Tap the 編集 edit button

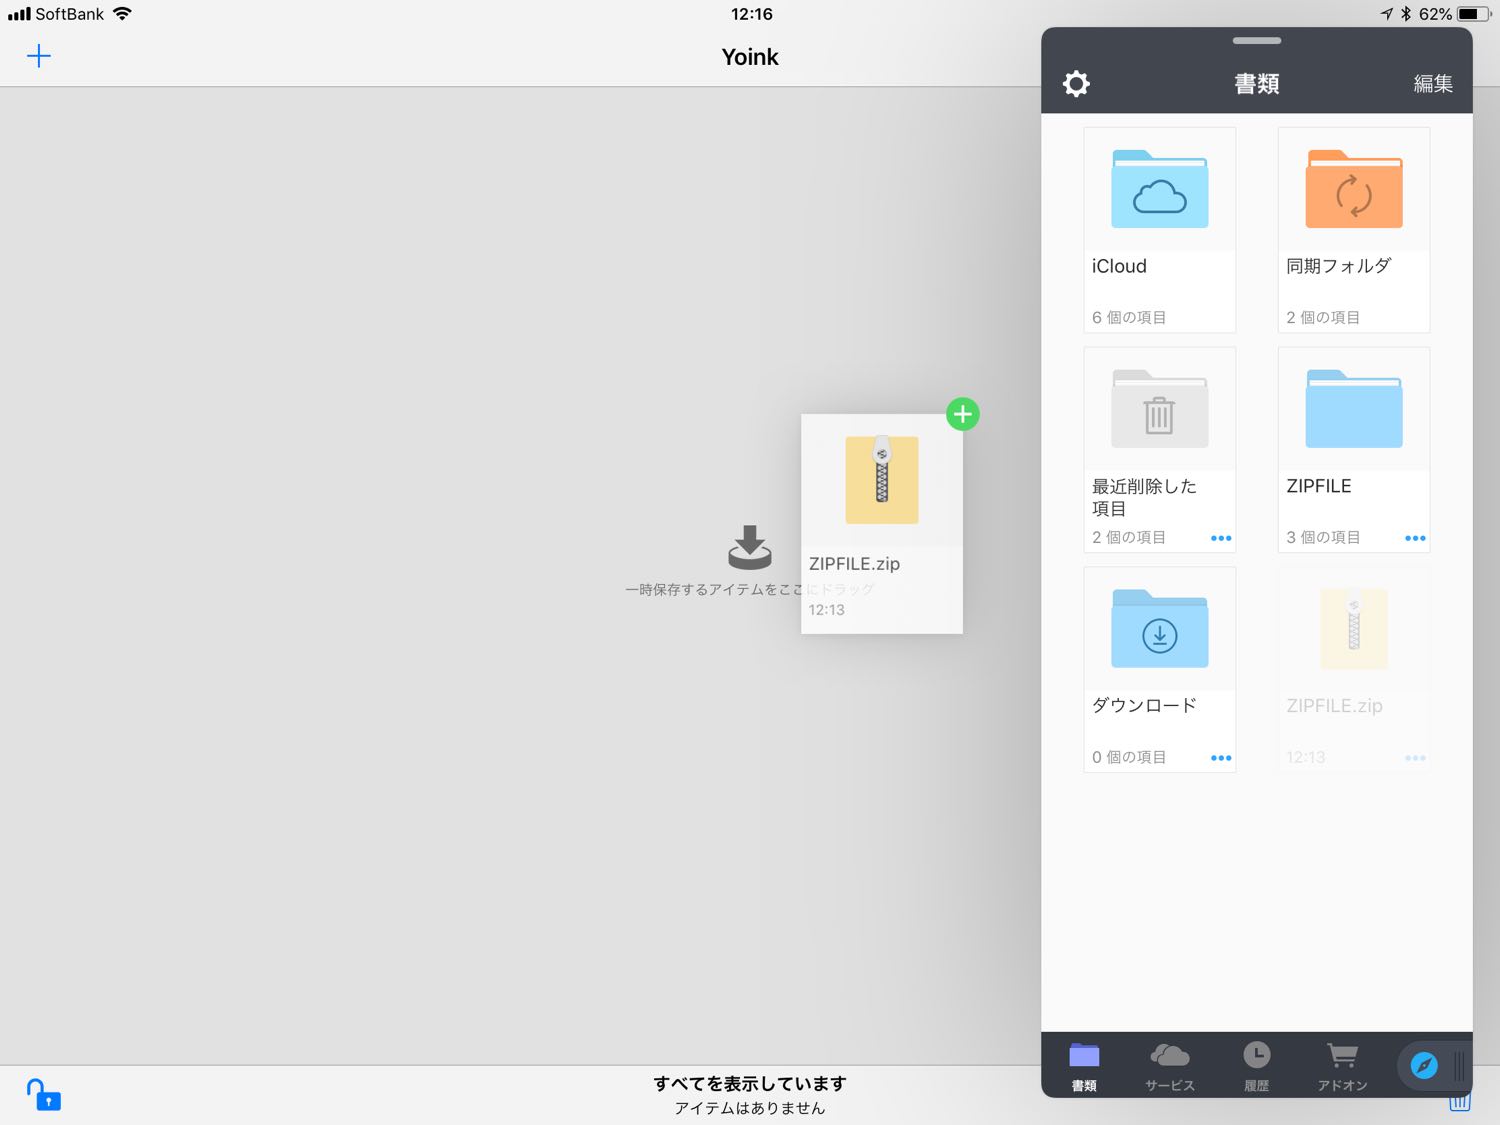[x=1432, y=84]
